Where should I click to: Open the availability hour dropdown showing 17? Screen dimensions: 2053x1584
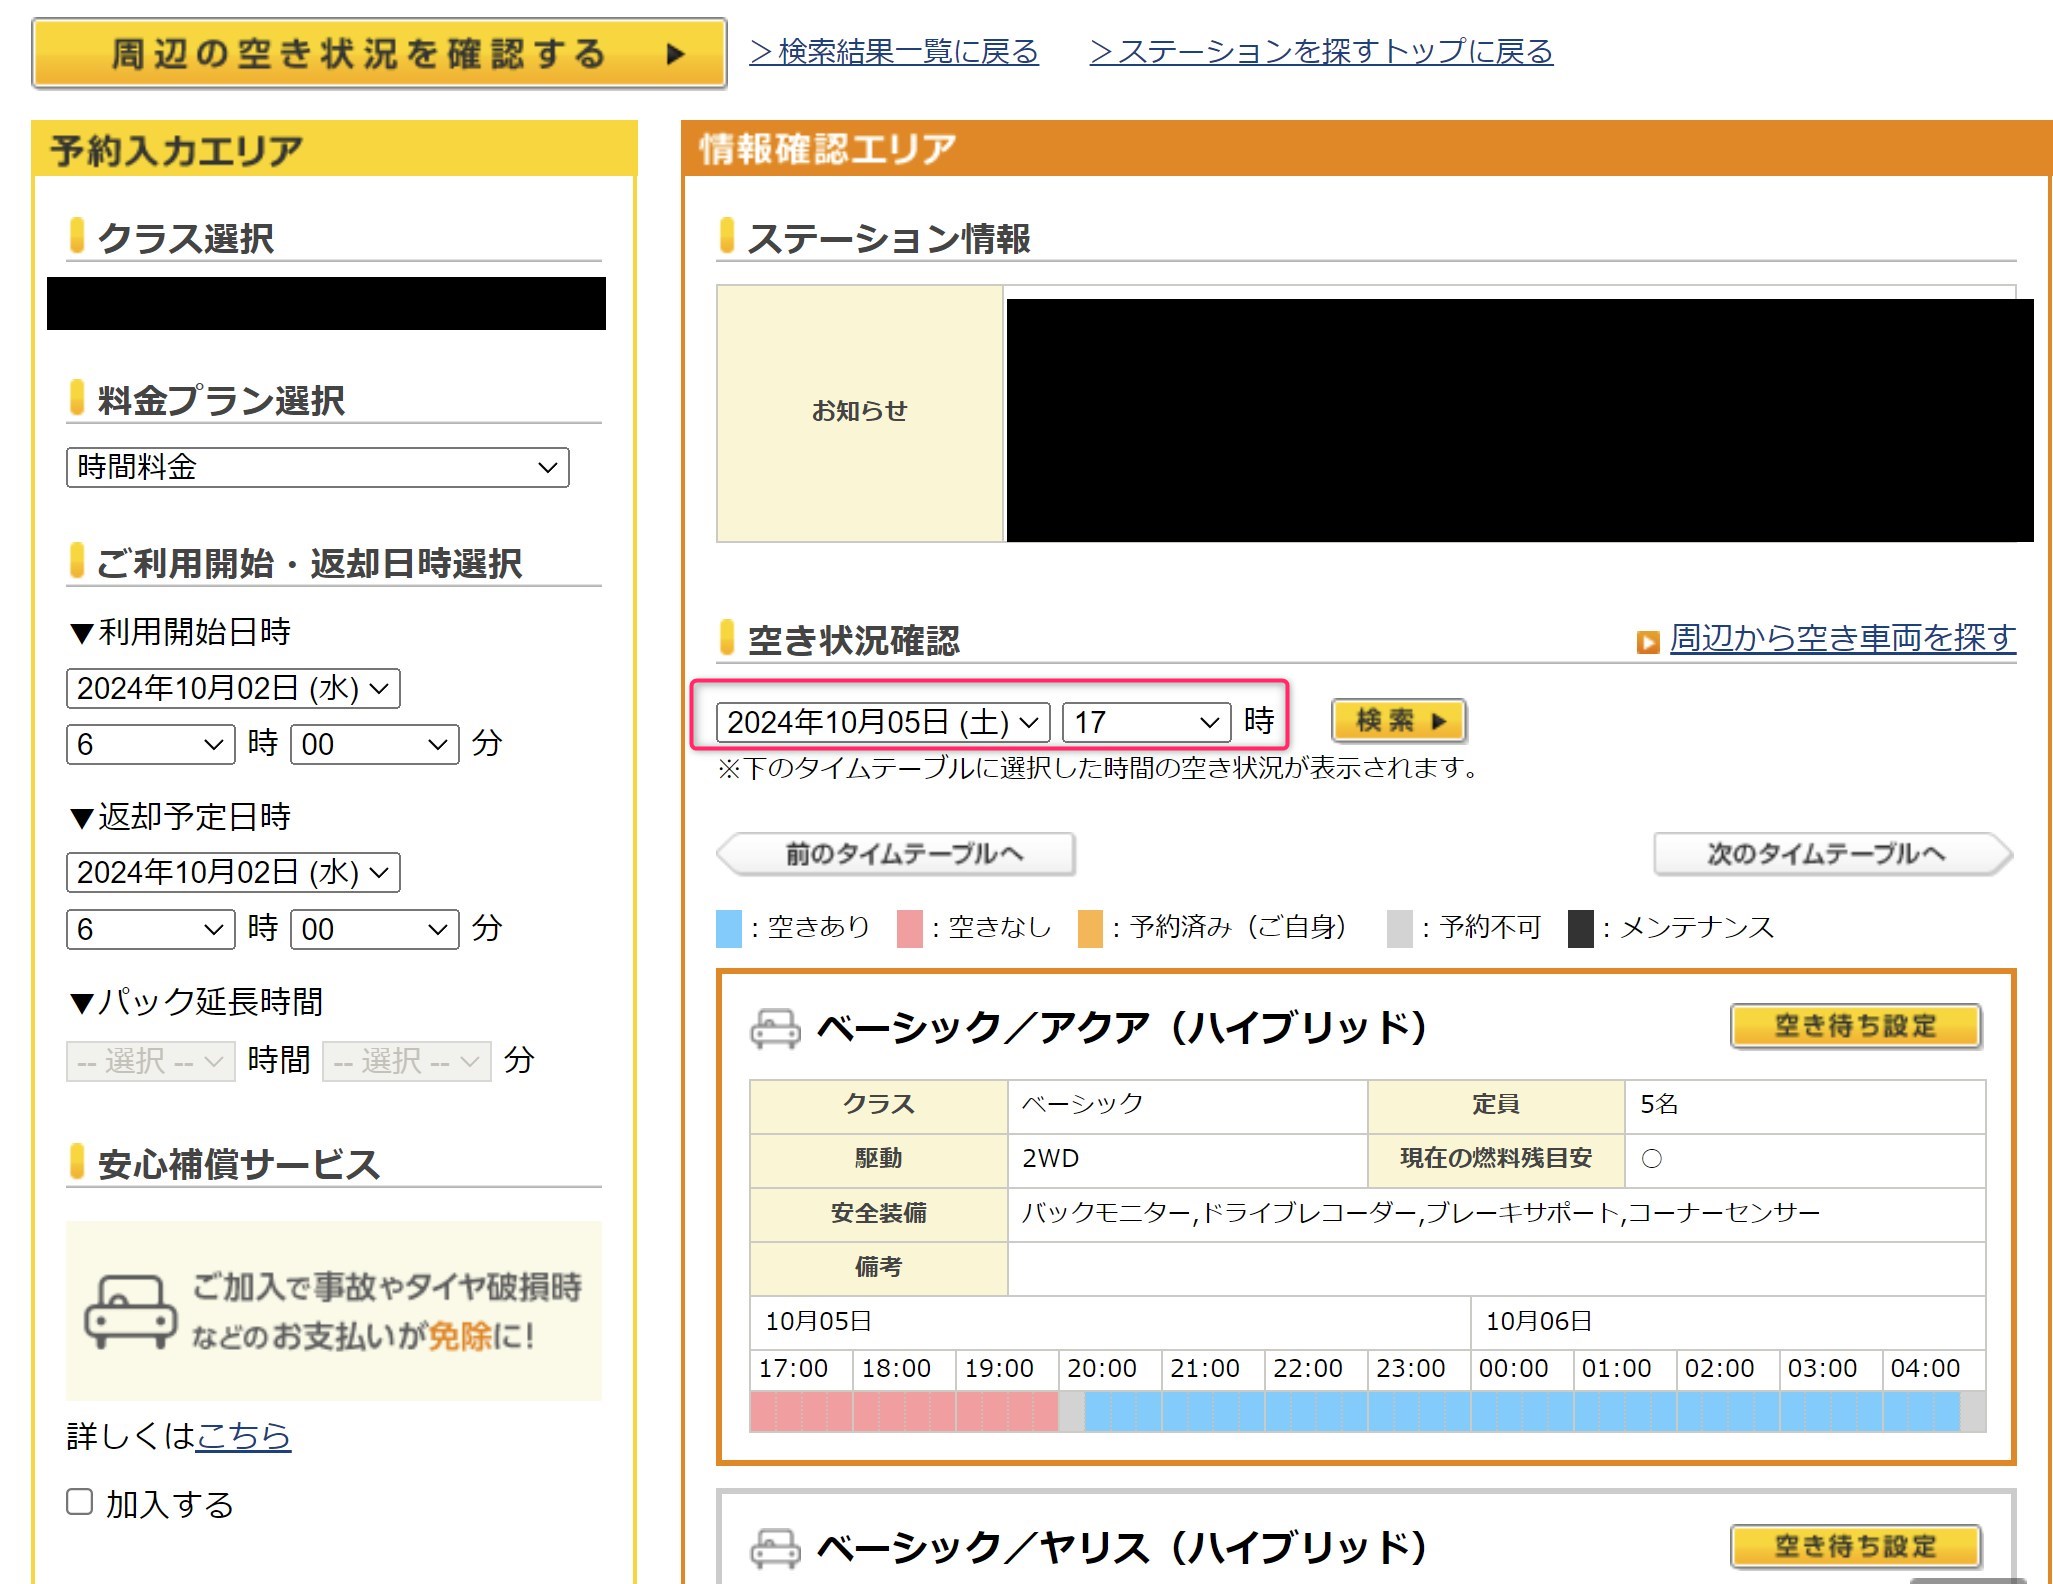point(1146,722)
